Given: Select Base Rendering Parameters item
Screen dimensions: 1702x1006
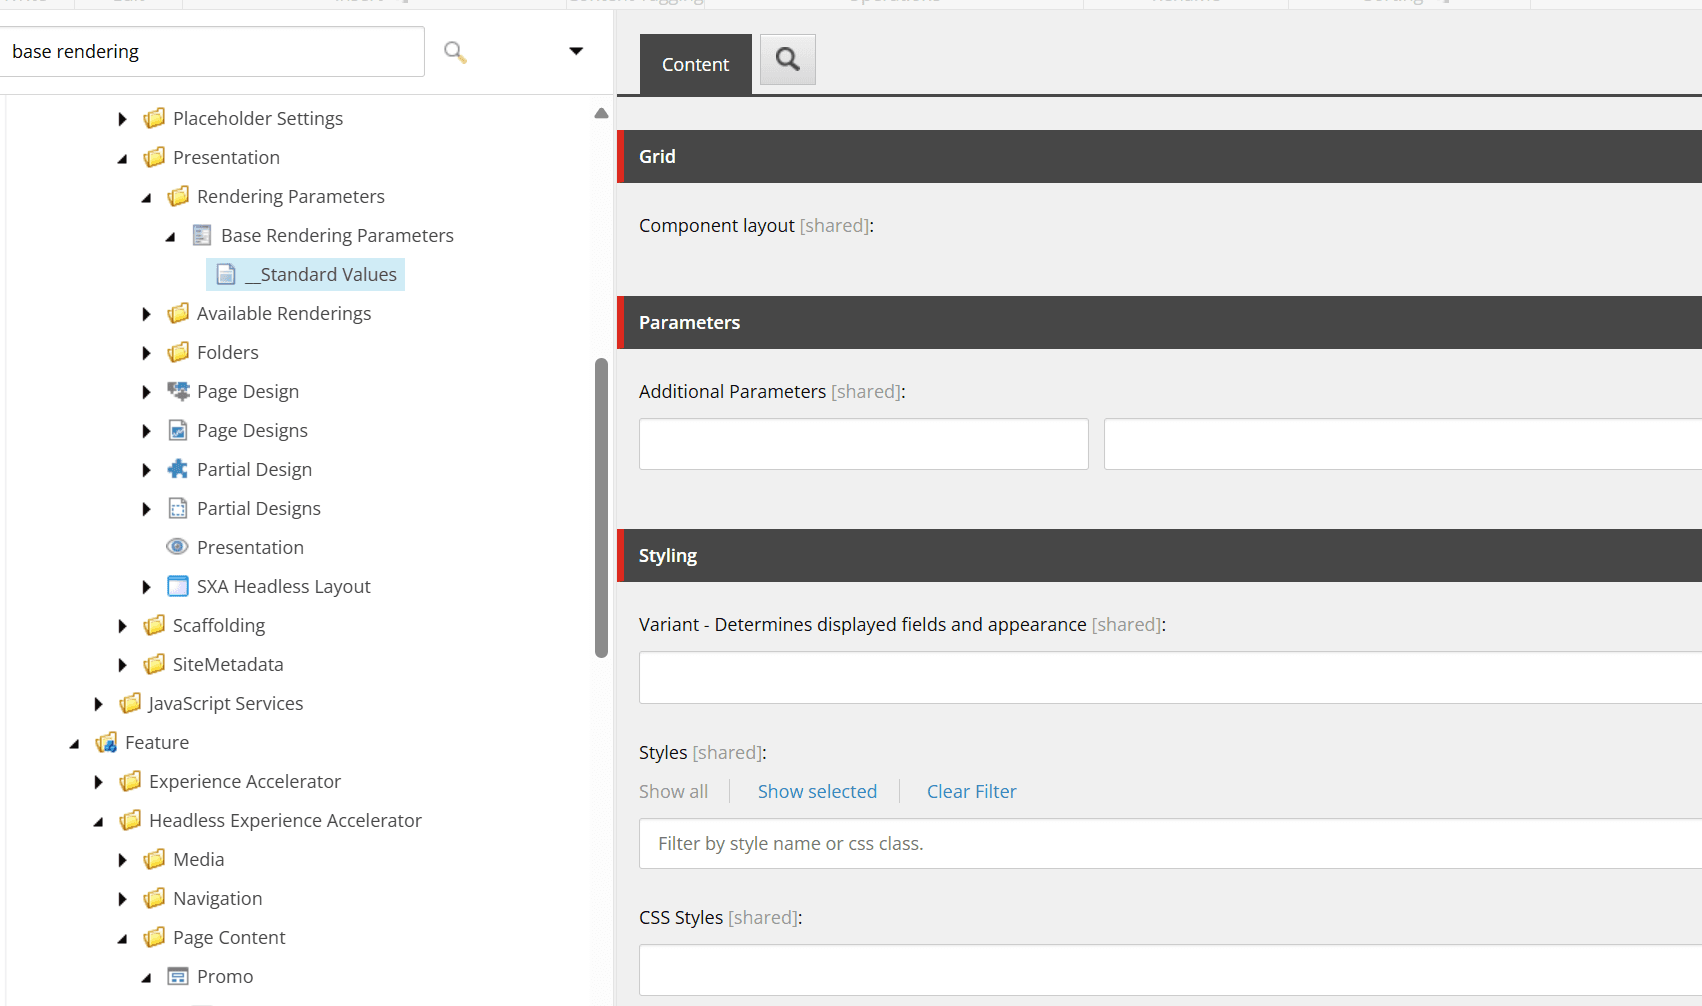Looking at the screenshot, I should (x=337, y=235).
